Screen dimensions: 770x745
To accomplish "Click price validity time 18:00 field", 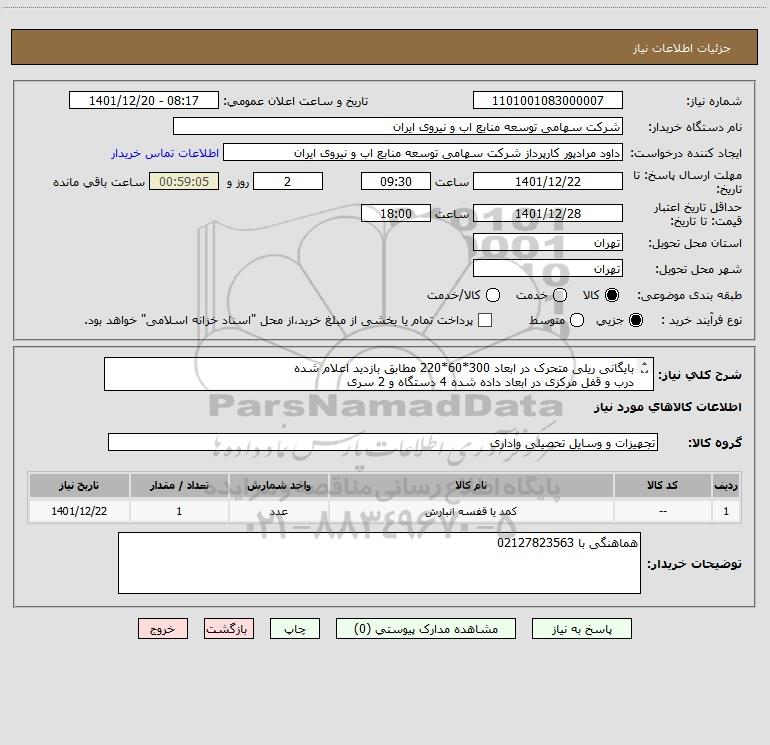I will (396, 214).
